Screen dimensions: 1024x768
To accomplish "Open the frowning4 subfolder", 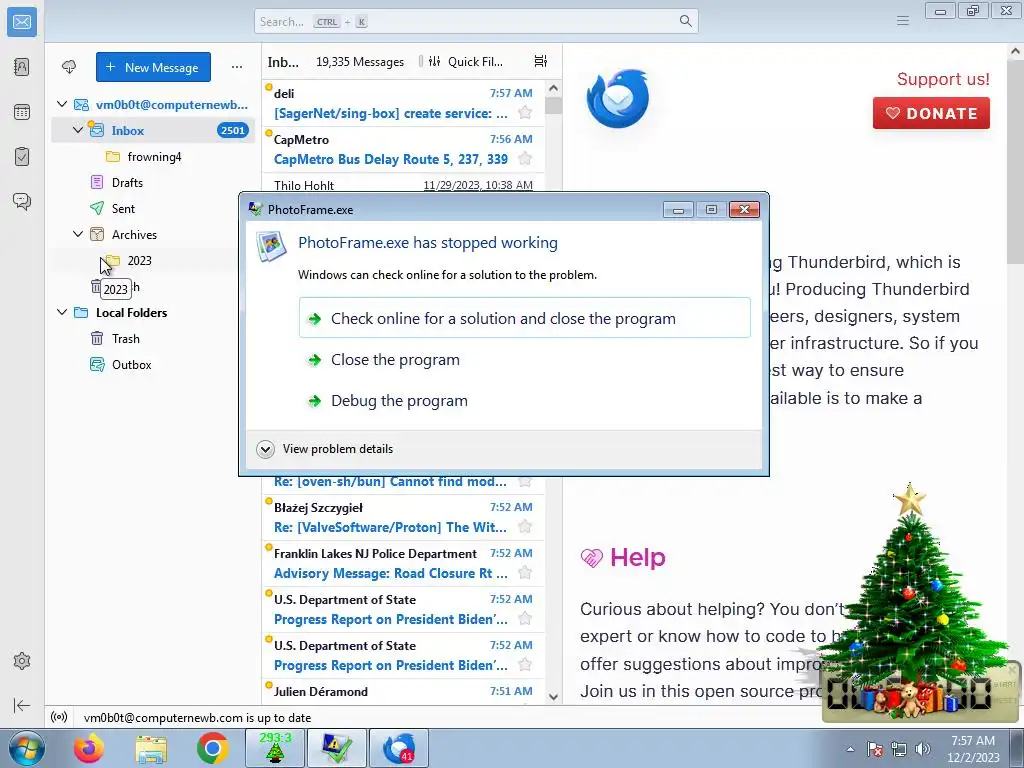I will pos(153,157).
